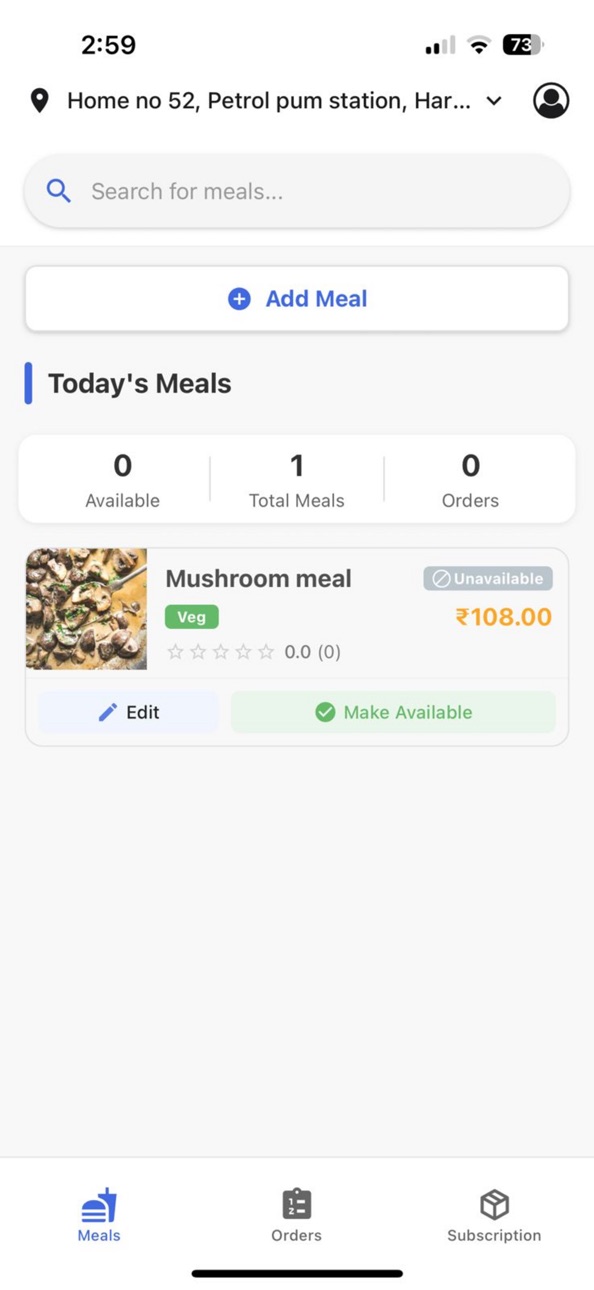Toggle Mushroom meal with Make Available
The height and width of the screenshot is (1290, 594).
393,712
